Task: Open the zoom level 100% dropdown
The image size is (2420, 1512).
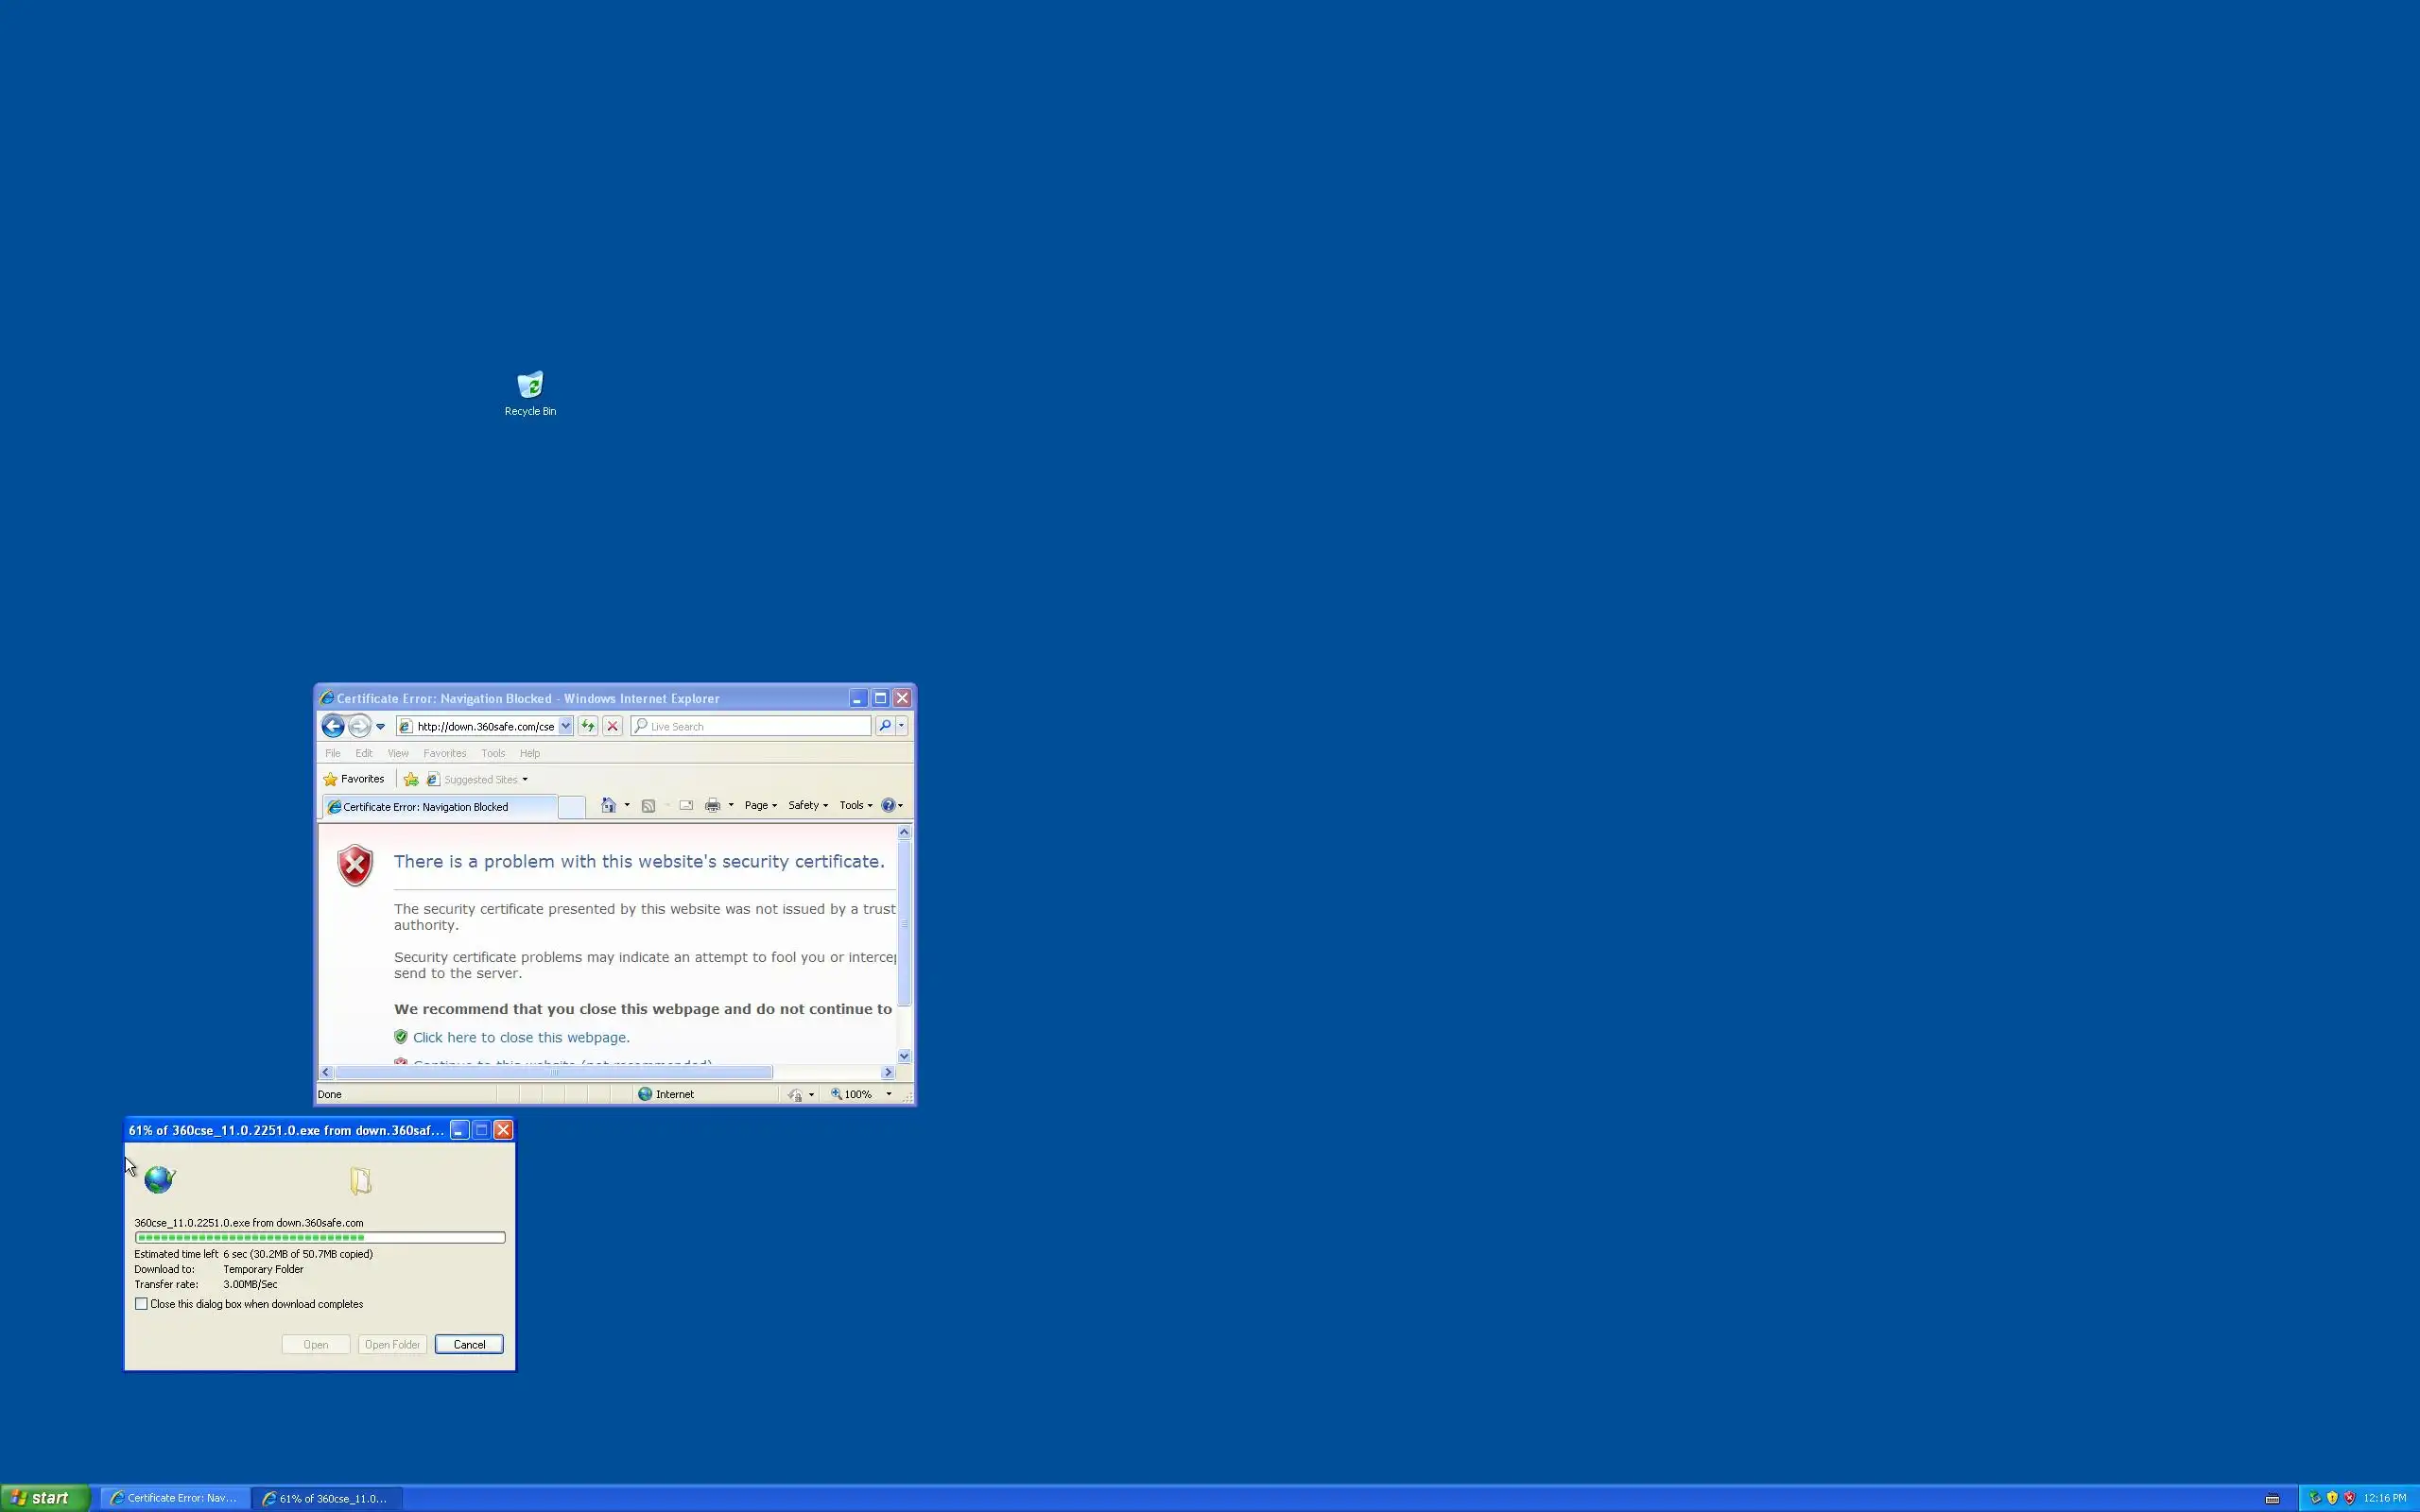Action: (x=888, y=1094)
